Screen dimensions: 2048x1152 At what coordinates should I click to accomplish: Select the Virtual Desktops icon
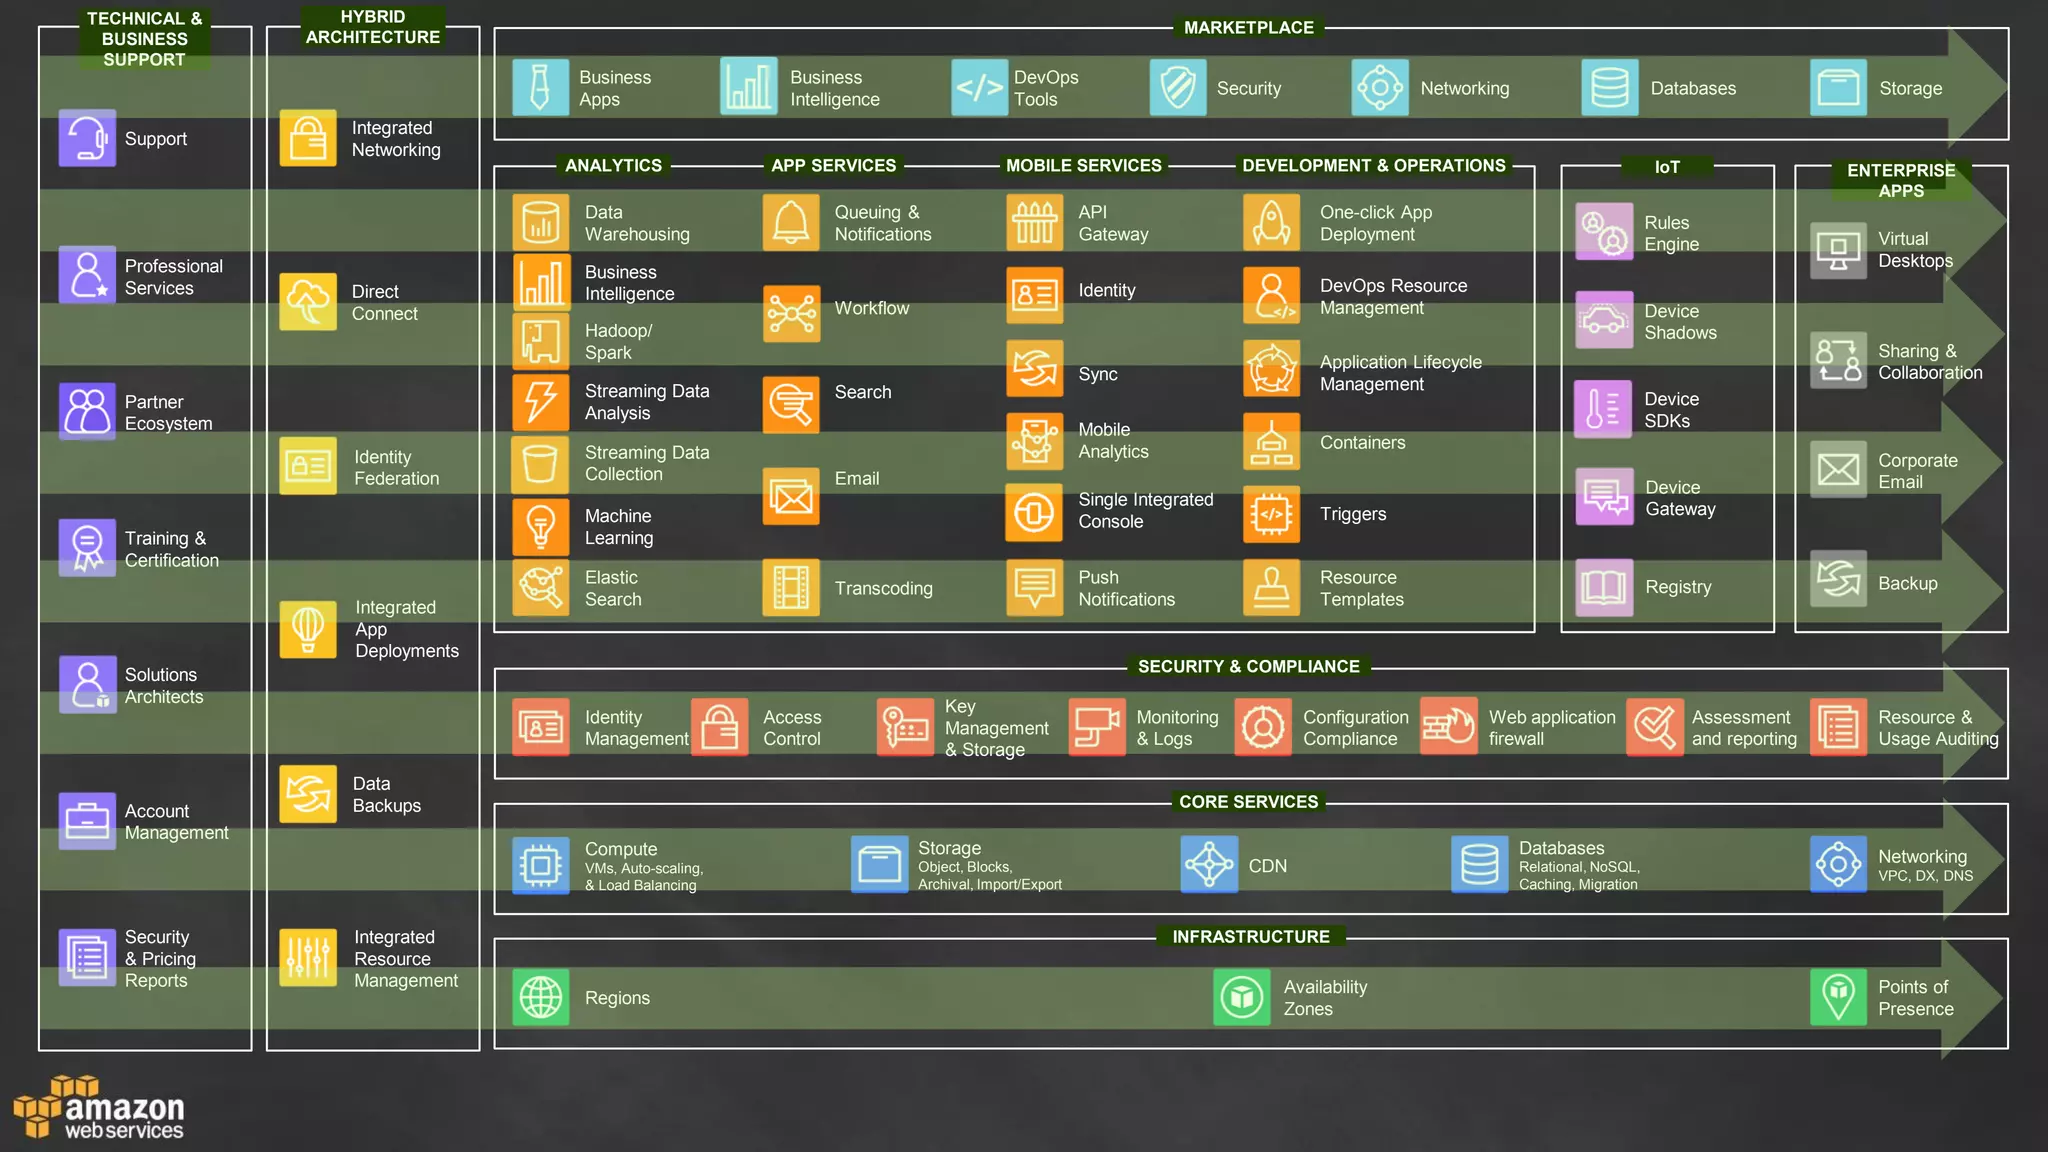click(1838, 250)
